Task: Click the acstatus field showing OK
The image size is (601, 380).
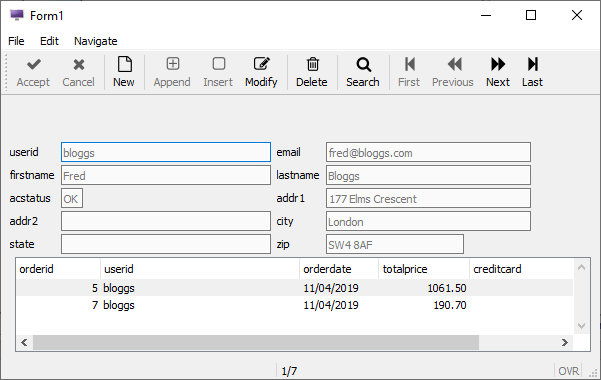Action: tap(72, 198)
